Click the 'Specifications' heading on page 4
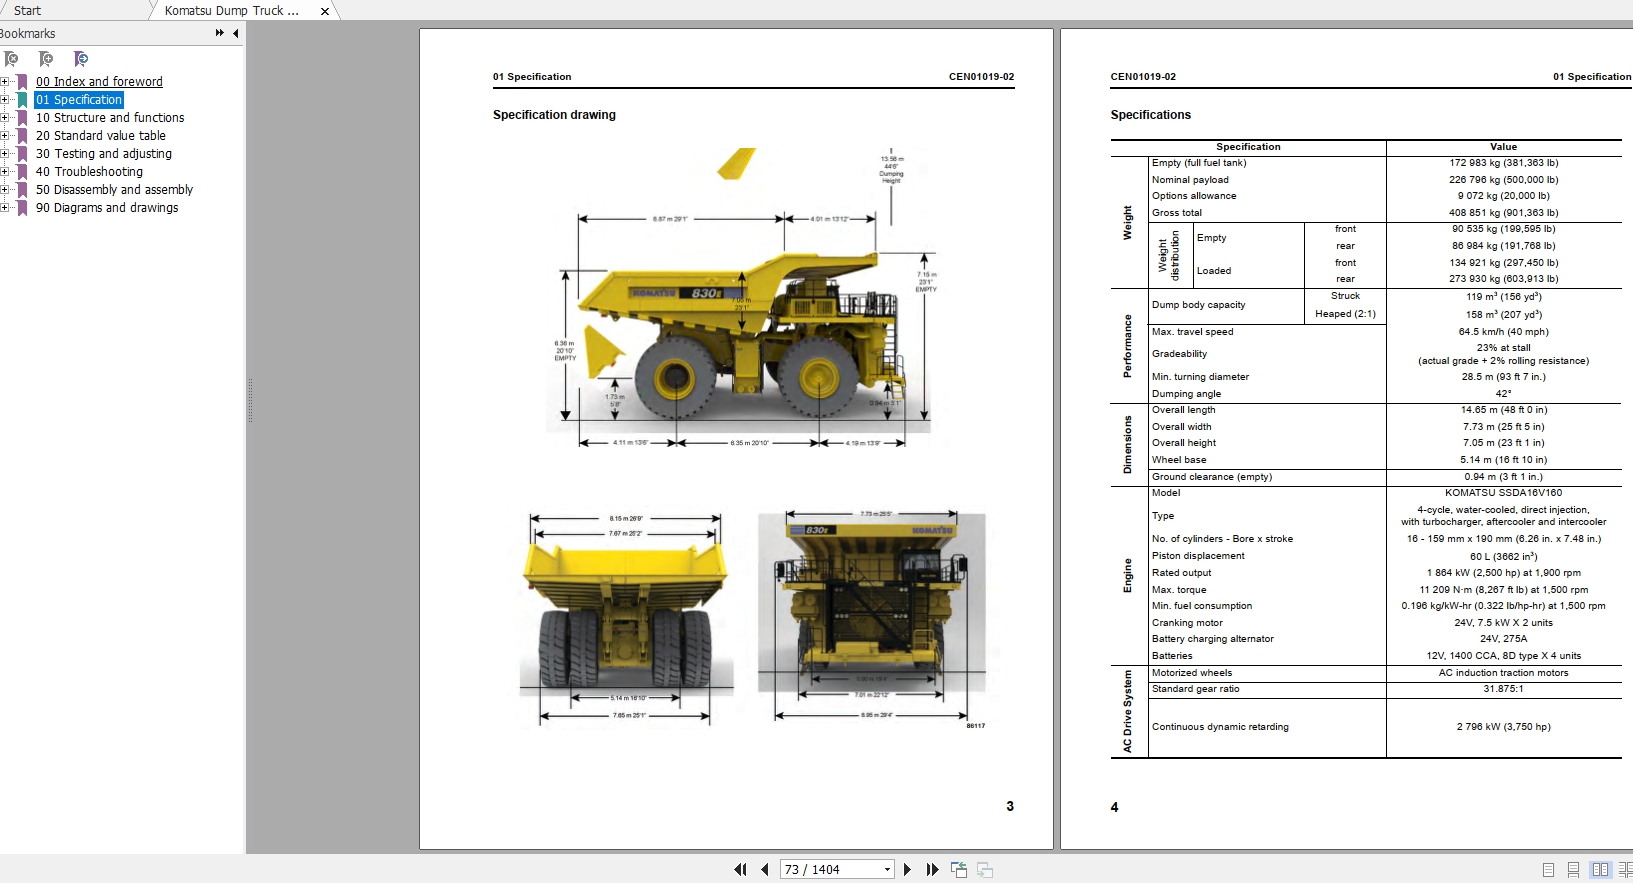Image resolution: width=1633 pixels, height=883 pixels. [x=1151, y=115]
